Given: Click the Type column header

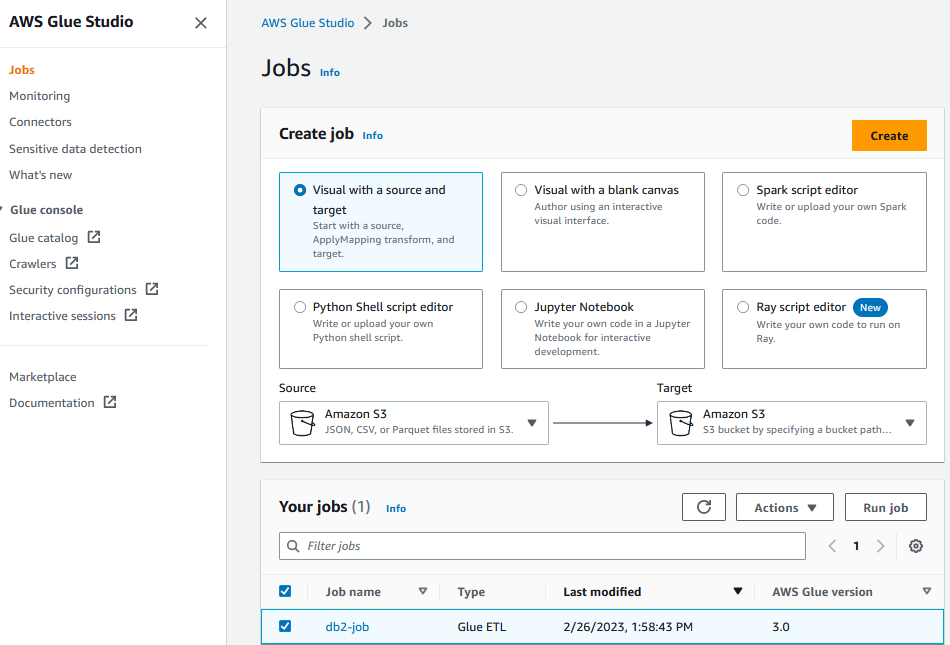Looking at the screenshot, I should click(471, 592).
